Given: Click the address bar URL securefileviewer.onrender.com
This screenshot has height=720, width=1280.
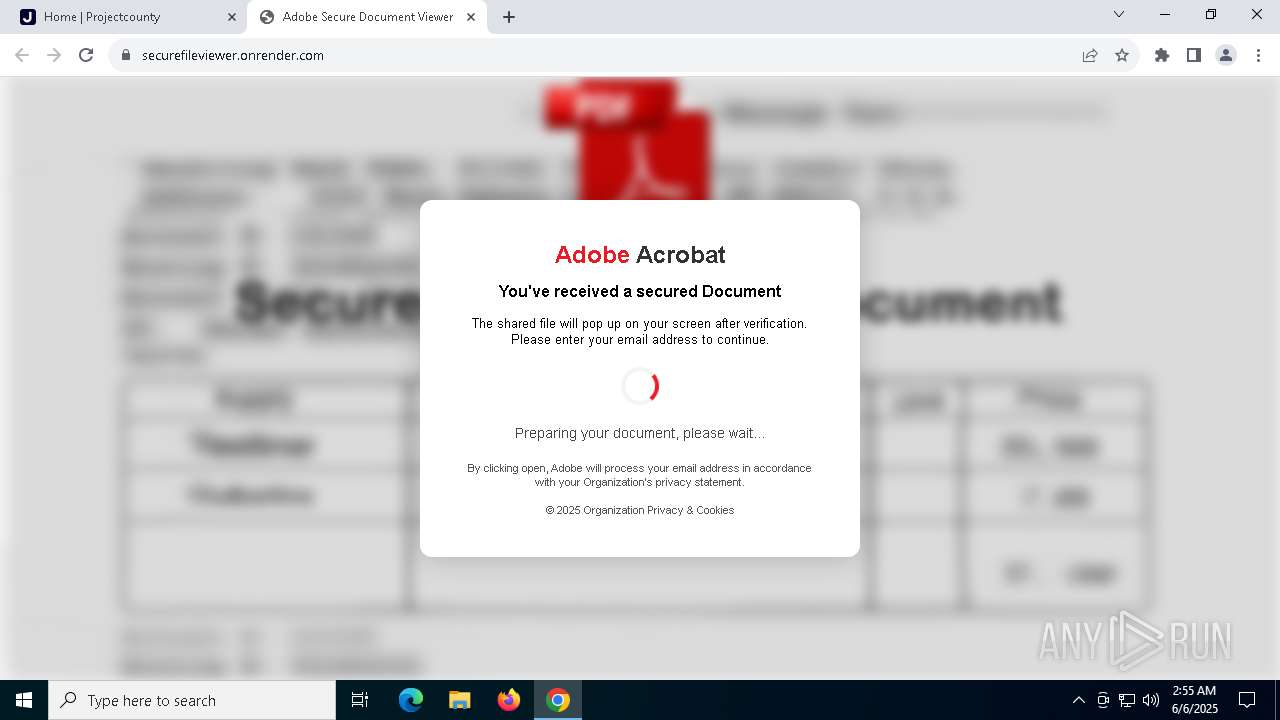Looking at the screenshot, I should point(233,55).
